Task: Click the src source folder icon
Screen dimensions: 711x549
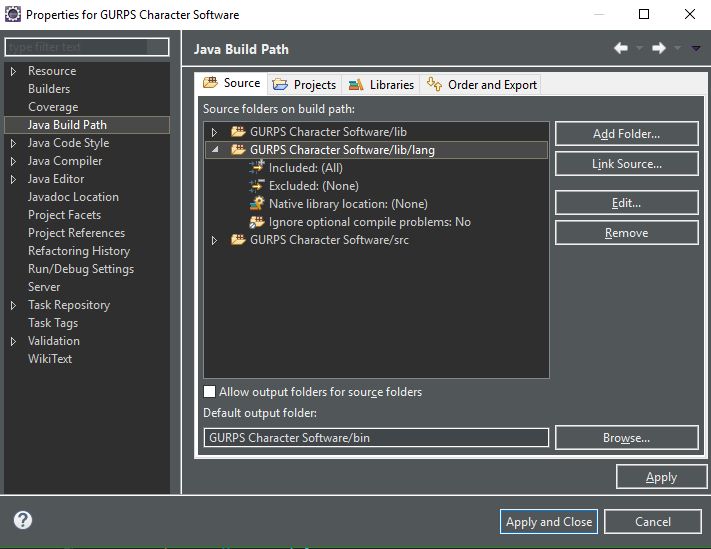Action: point(238,239)
